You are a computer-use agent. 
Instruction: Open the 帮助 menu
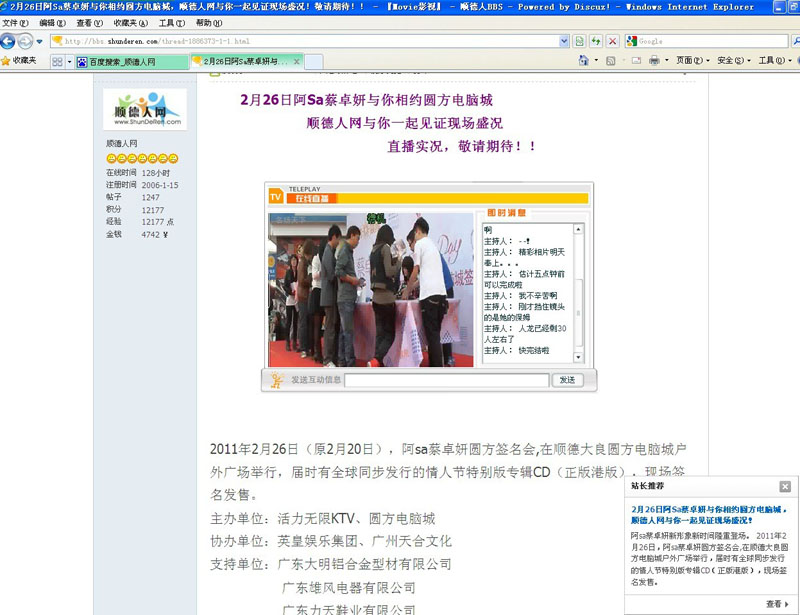pos(209,23)
